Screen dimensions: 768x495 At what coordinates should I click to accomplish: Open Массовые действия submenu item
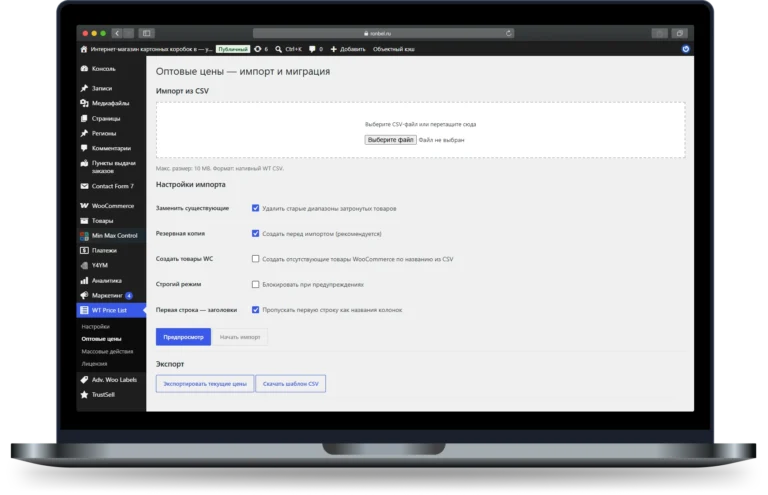click(107, 352)
